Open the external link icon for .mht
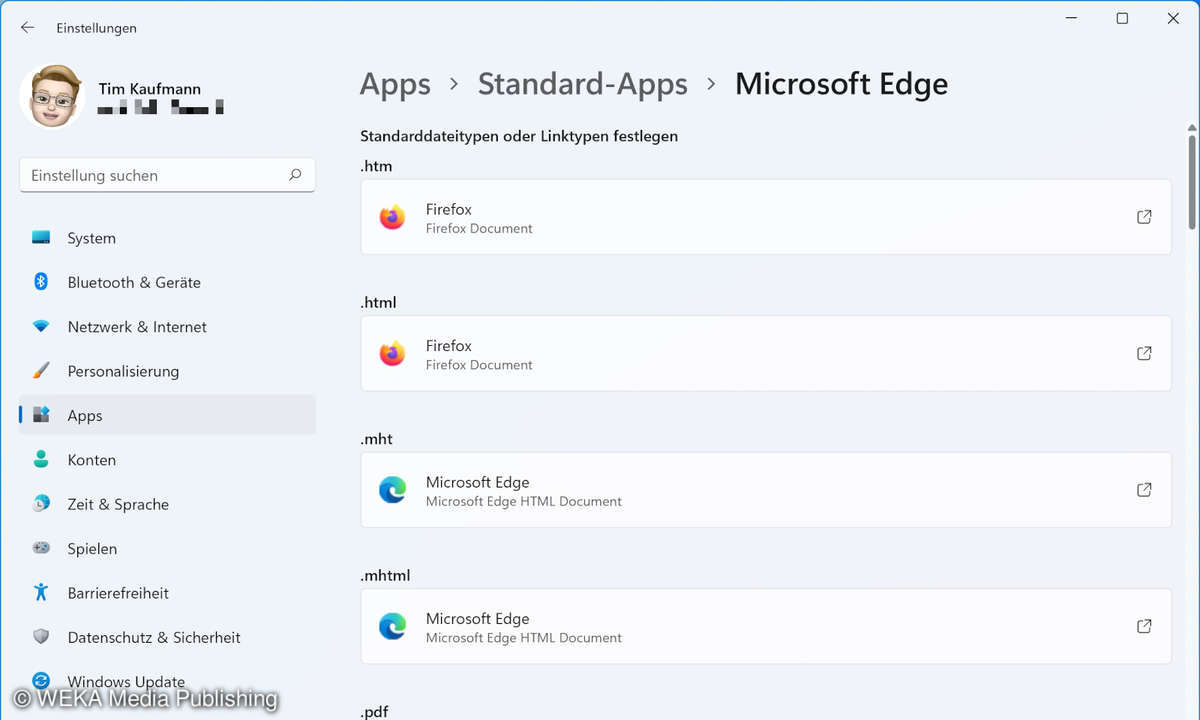Screen dimensions: 1200x720 click(x=1144, y=490)
